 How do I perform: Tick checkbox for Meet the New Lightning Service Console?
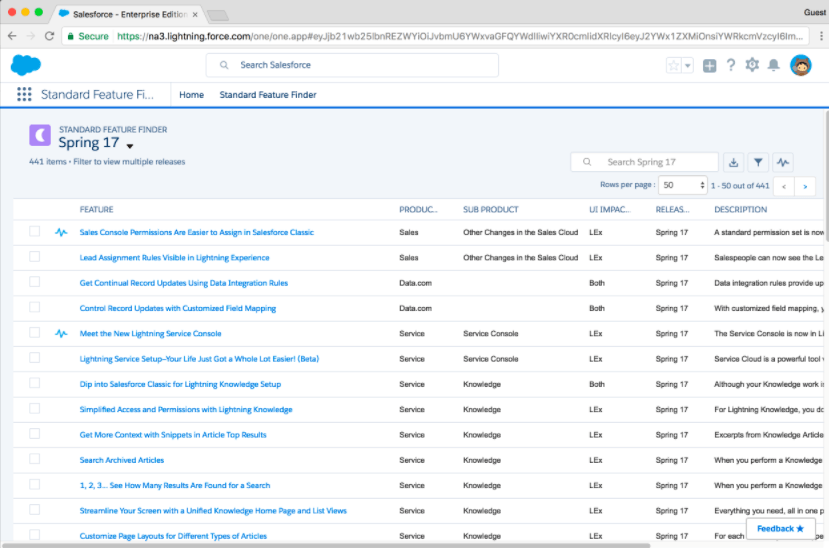[34, 333]
